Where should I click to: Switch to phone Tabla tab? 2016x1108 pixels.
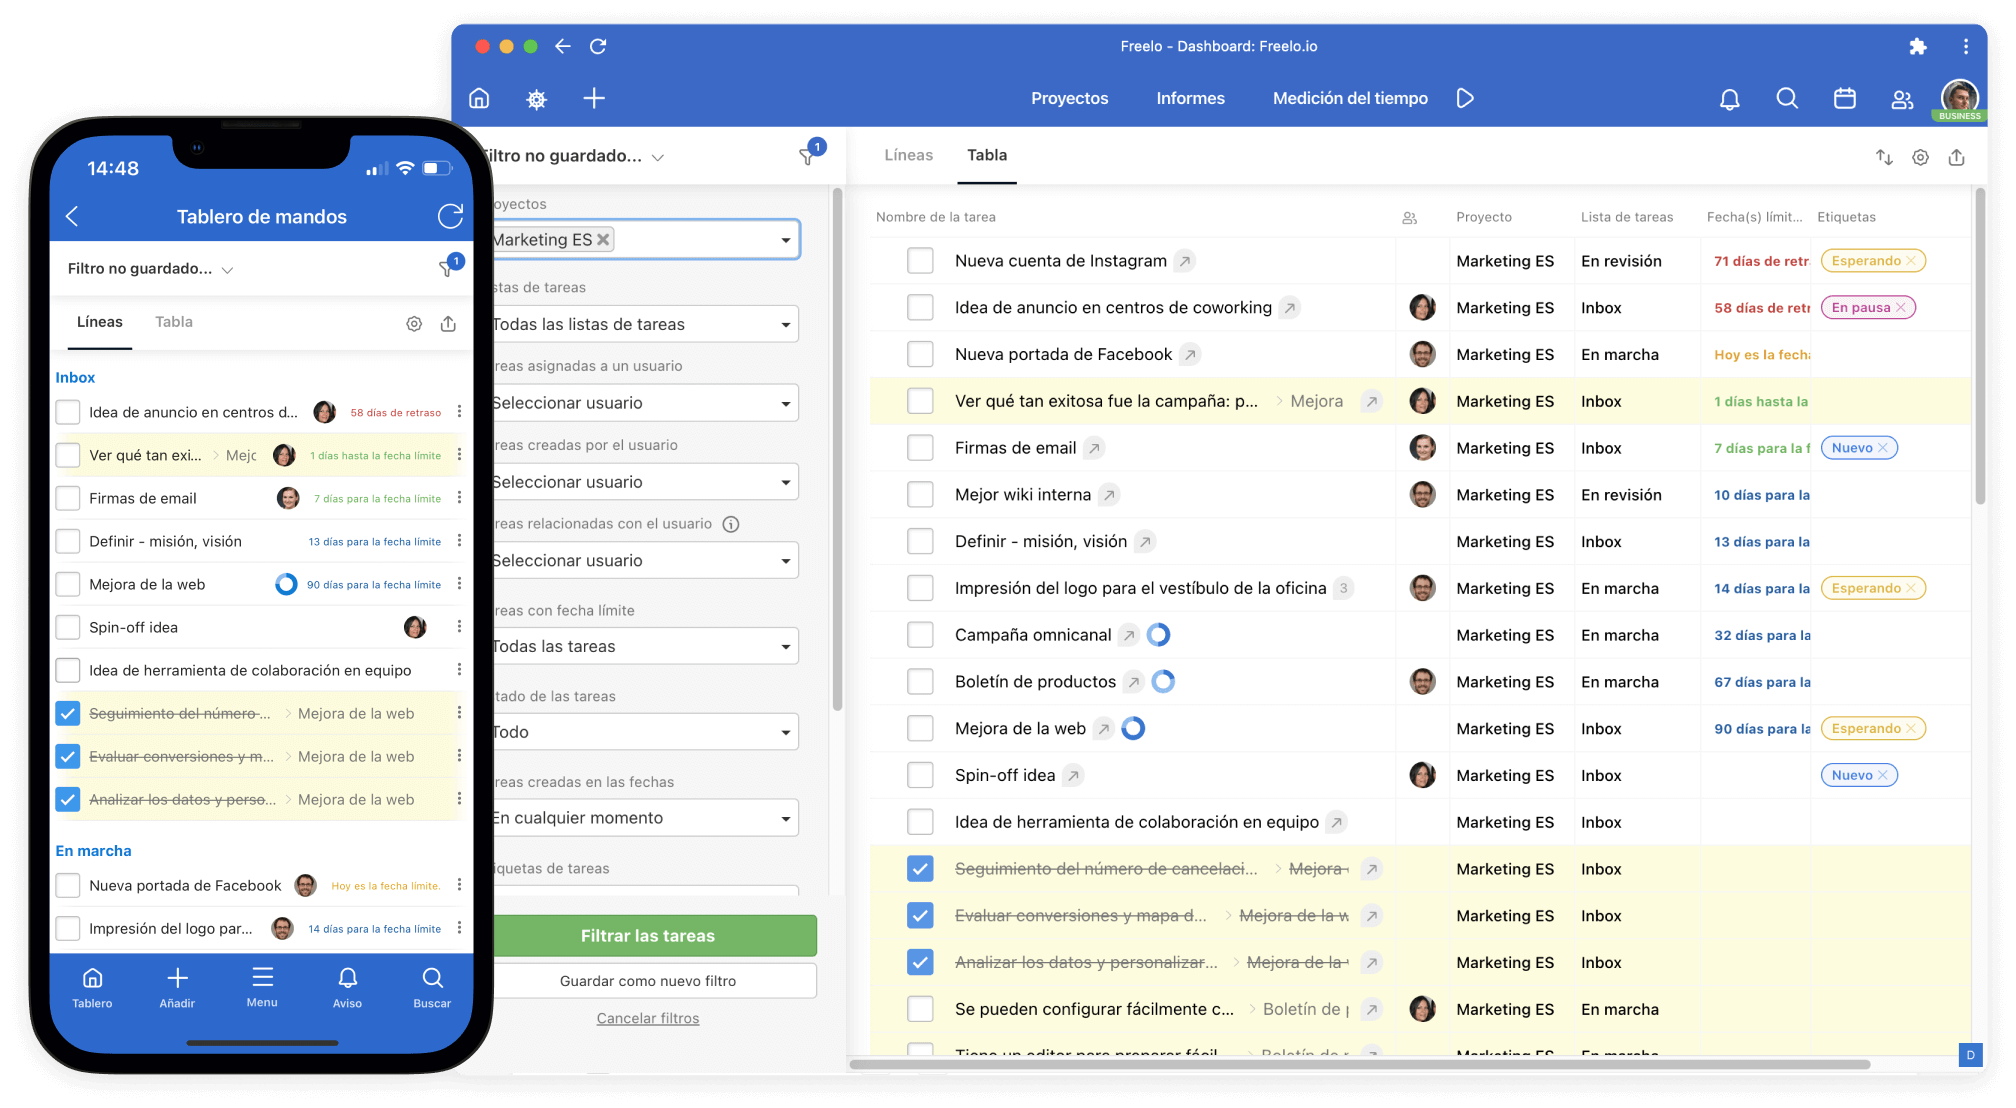[174, 322]
